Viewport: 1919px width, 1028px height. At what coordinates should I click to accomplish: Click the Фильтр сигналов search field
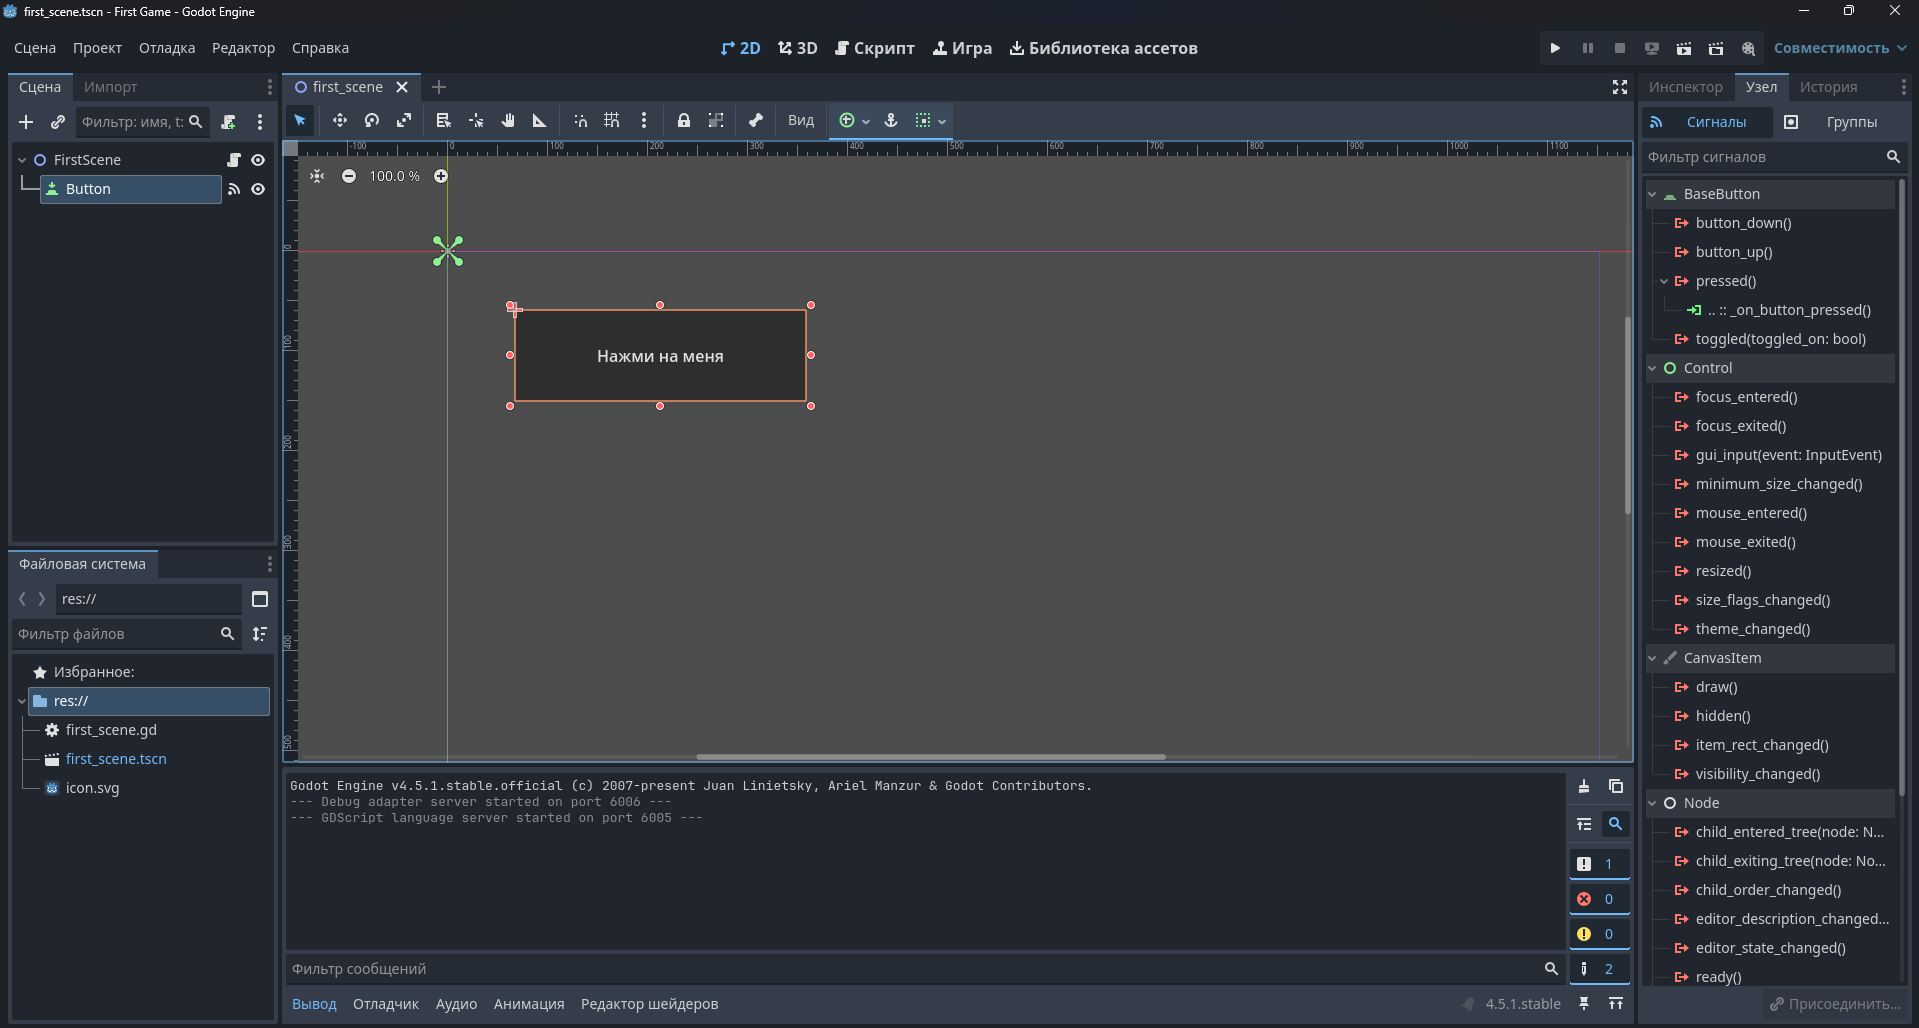pos(1763,157)
